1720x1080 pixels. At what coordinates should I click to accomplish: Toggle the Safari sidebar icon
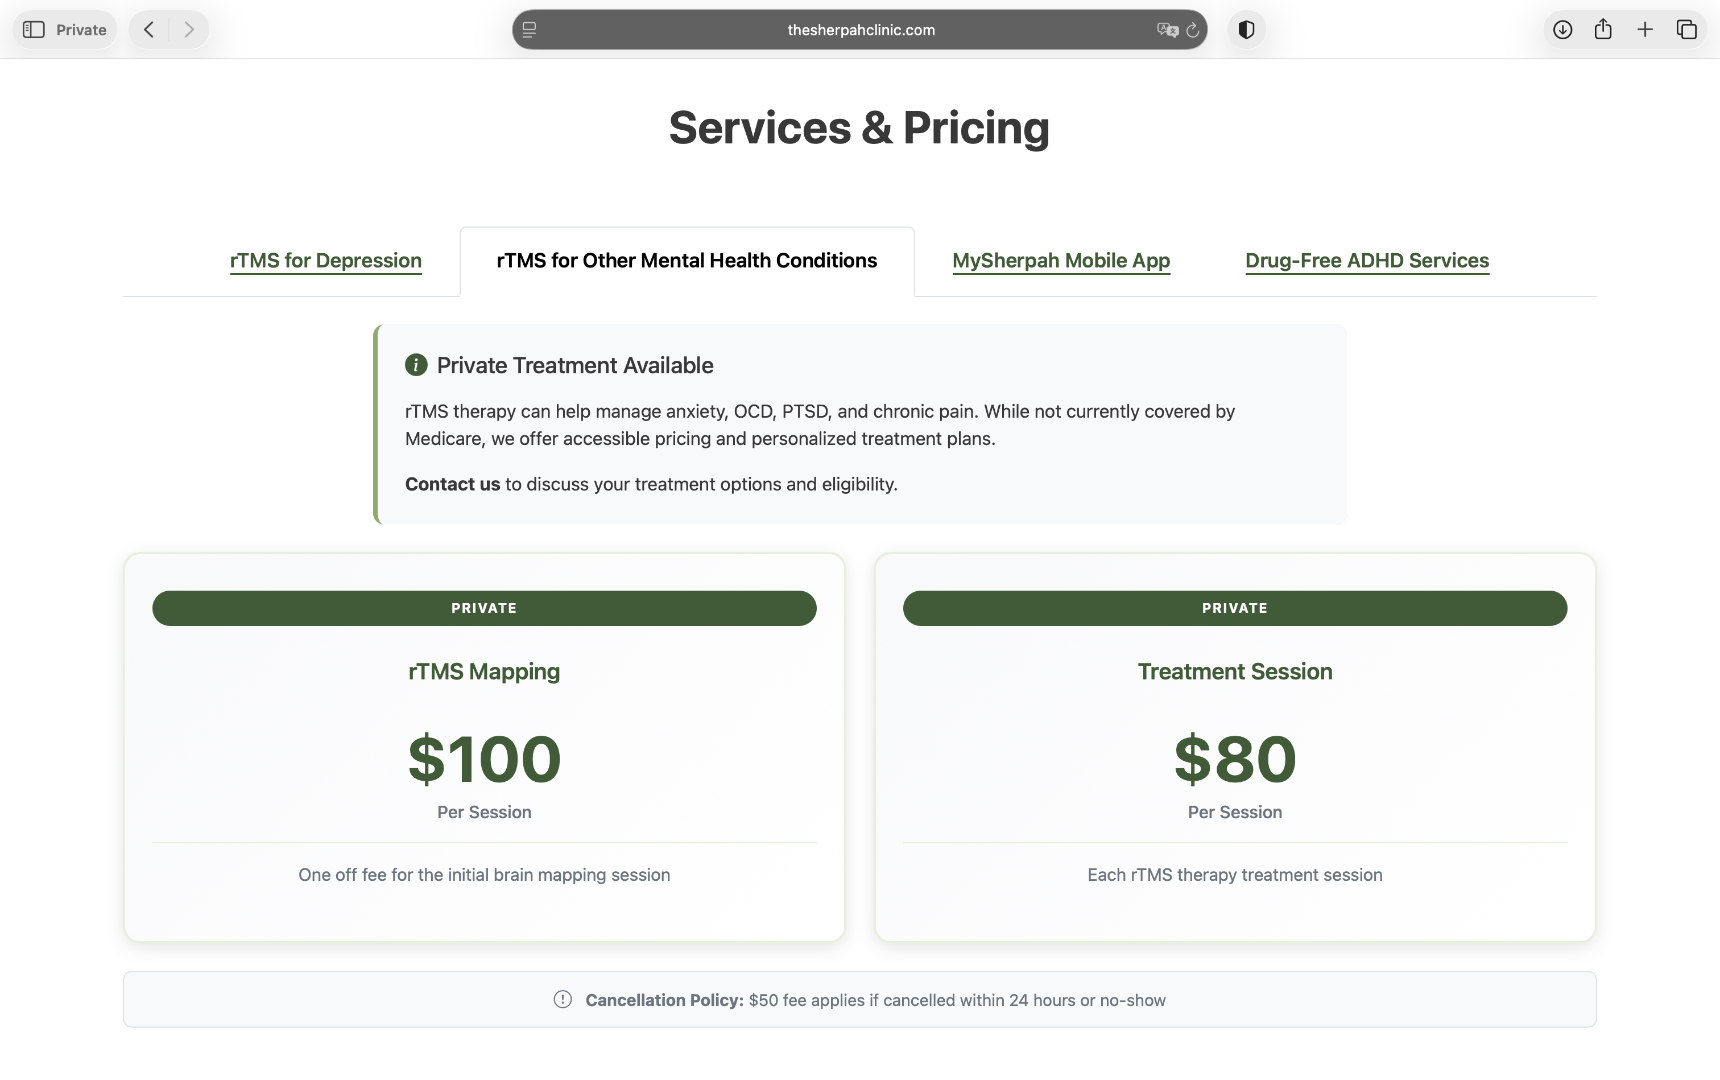(x=34, y=30)
